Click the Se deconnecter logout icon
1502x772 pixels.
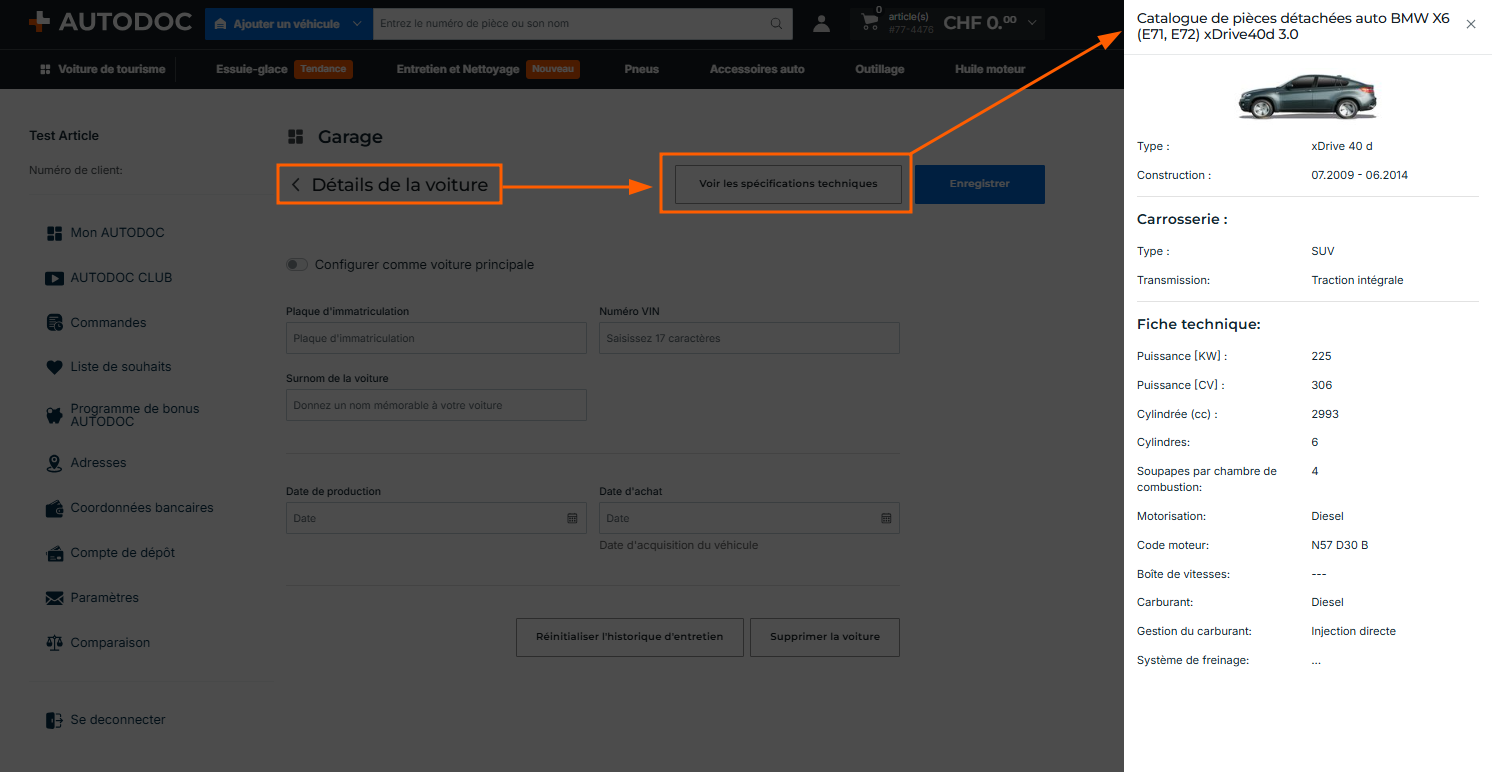click(55, 720)
